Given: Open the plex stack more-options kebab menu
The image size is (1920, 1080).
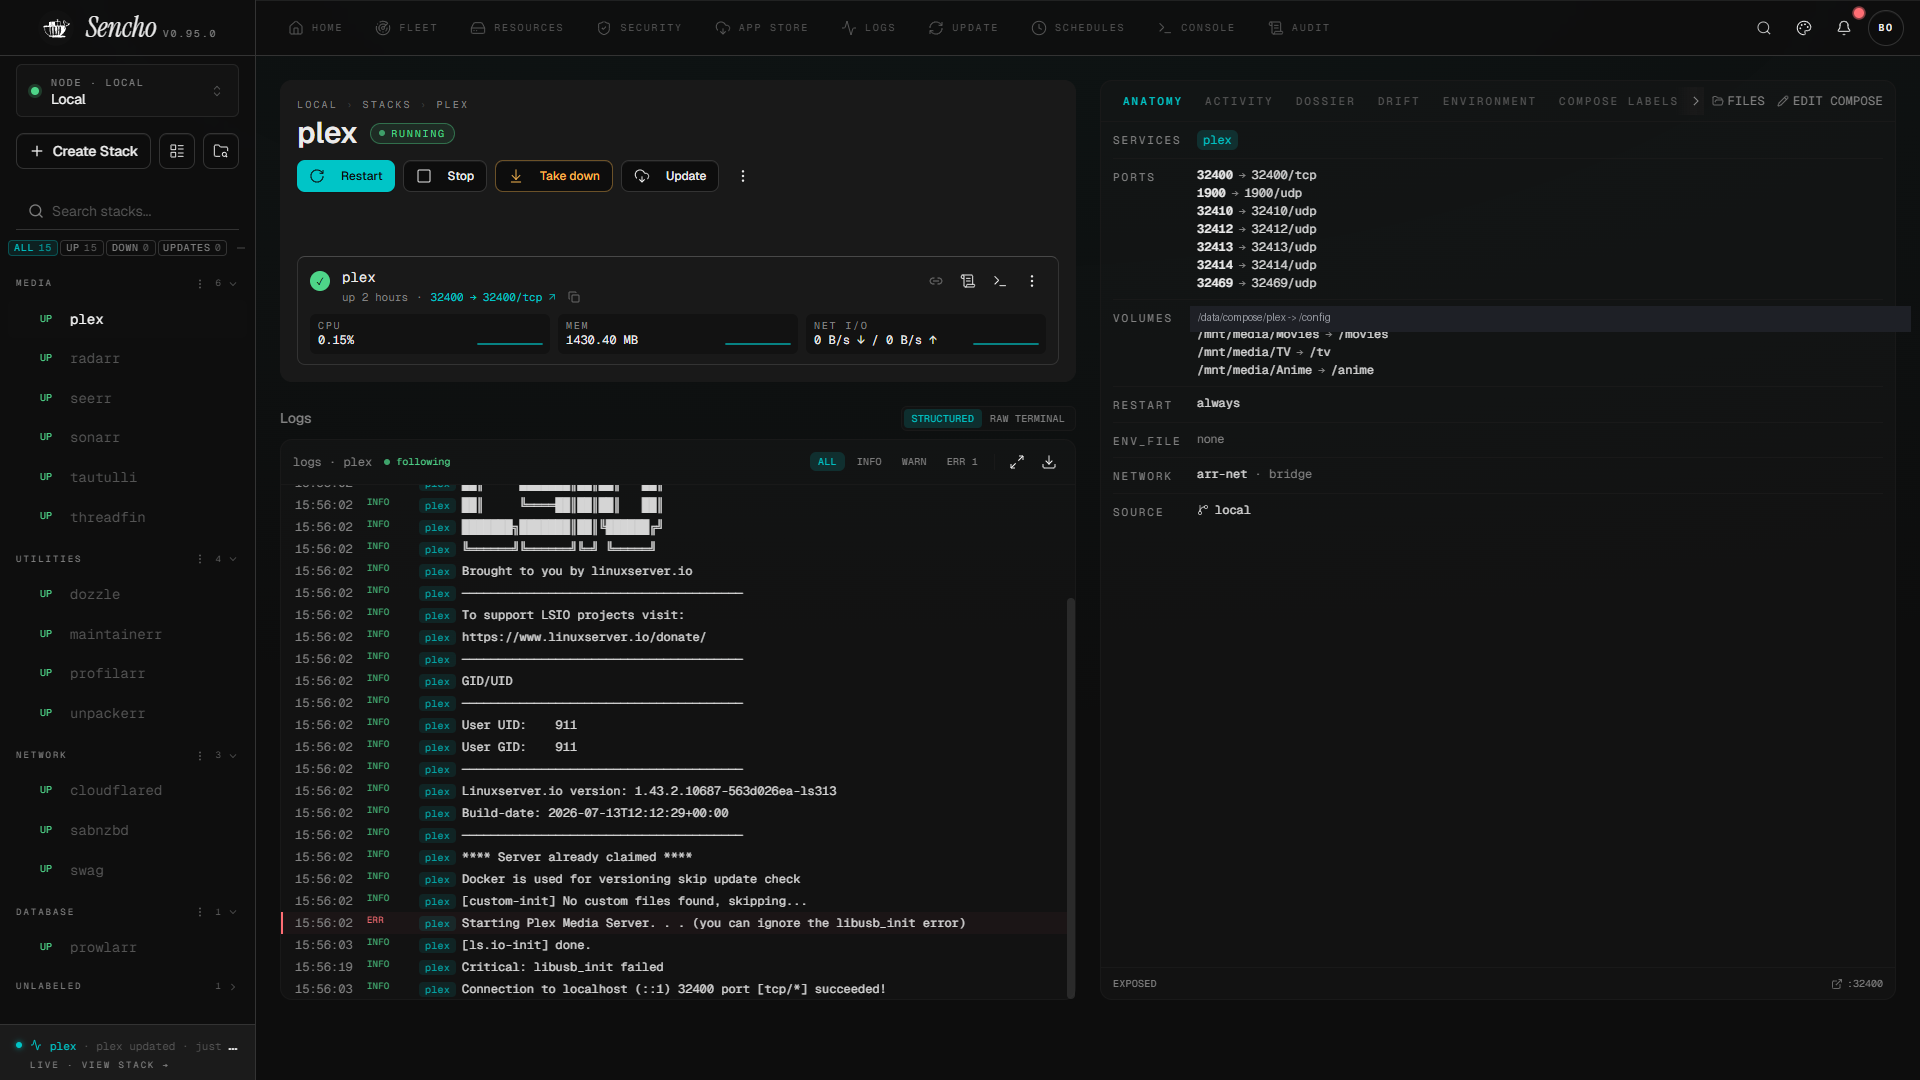Looking at the screenshot, I should tap(743, 176).
